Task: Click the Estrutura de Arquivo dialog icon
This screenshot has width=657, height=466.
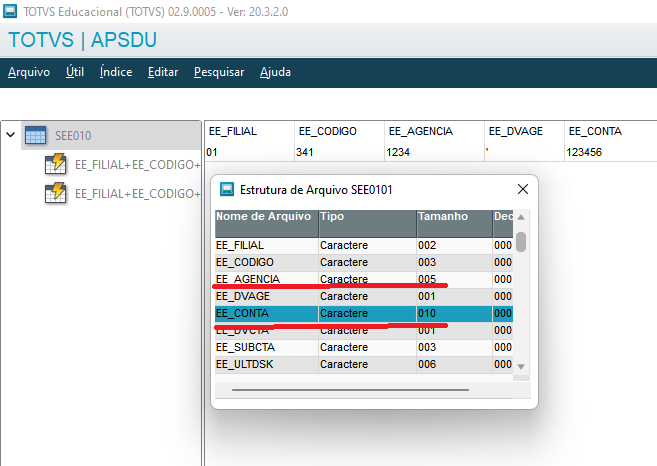Action: coord(227,189)
